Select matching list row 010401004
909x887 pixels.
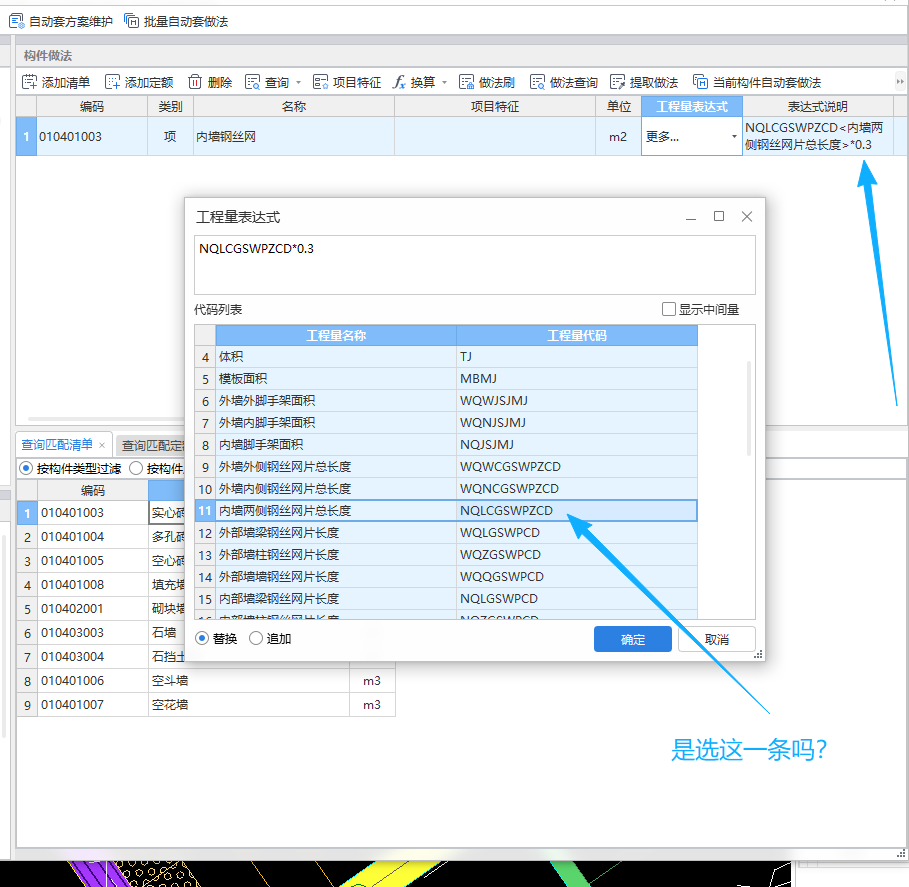point(100,537)
